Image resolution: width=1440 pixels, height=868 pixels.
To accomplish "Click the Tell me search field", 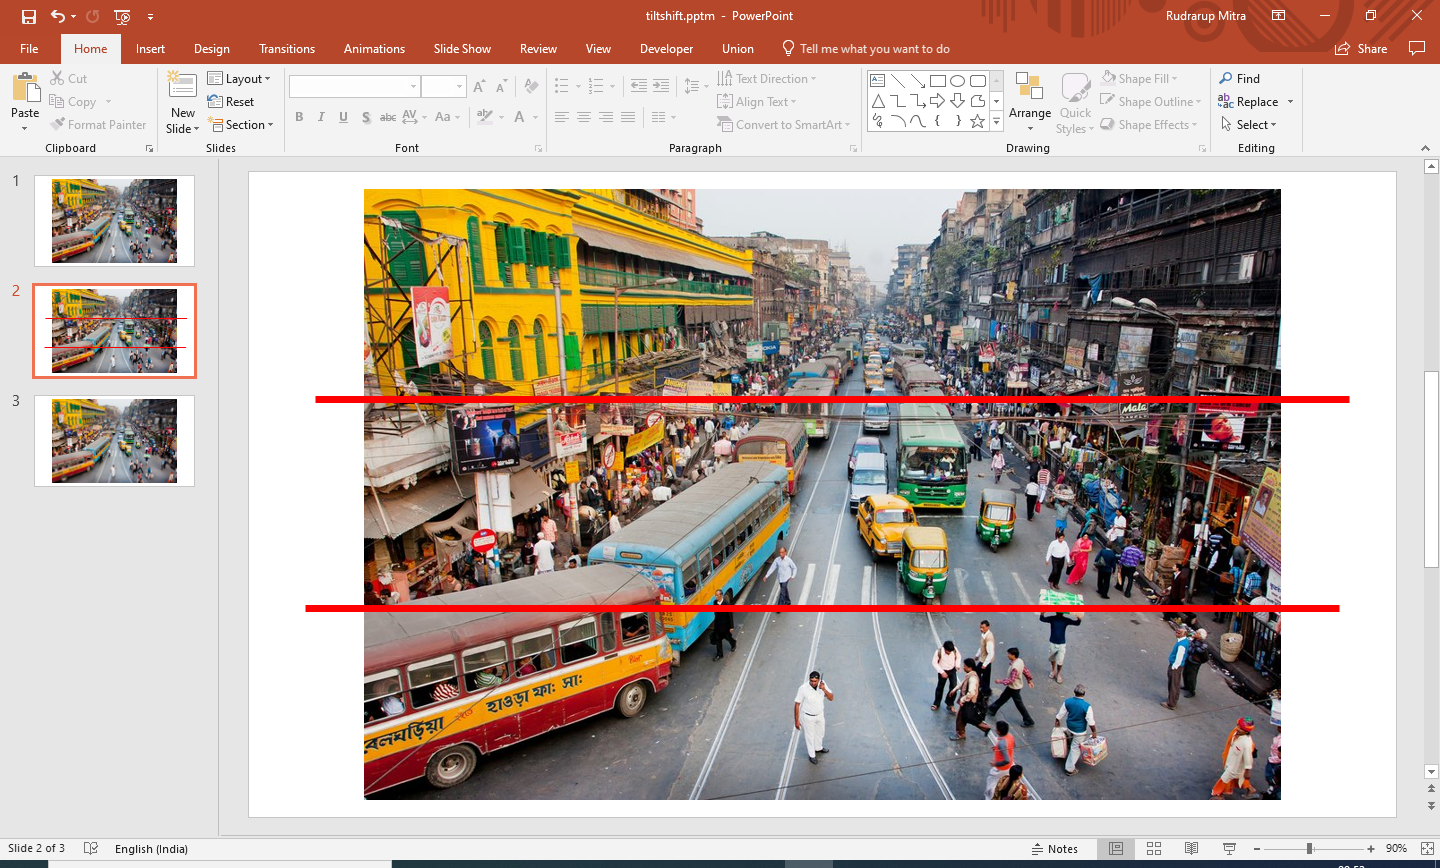I will (x=865, y=48).
